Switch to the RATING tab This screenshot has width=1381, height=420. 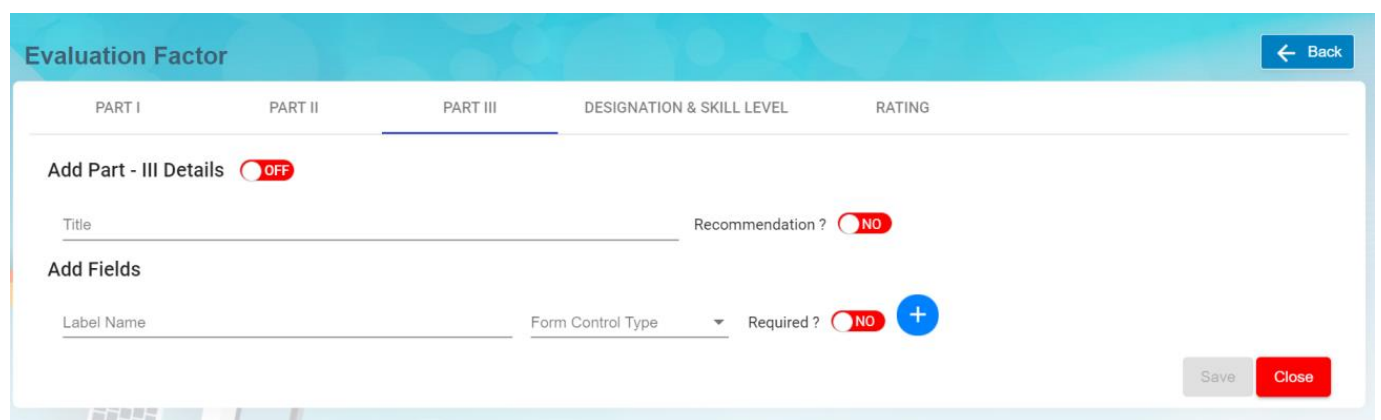coord(902,108)
